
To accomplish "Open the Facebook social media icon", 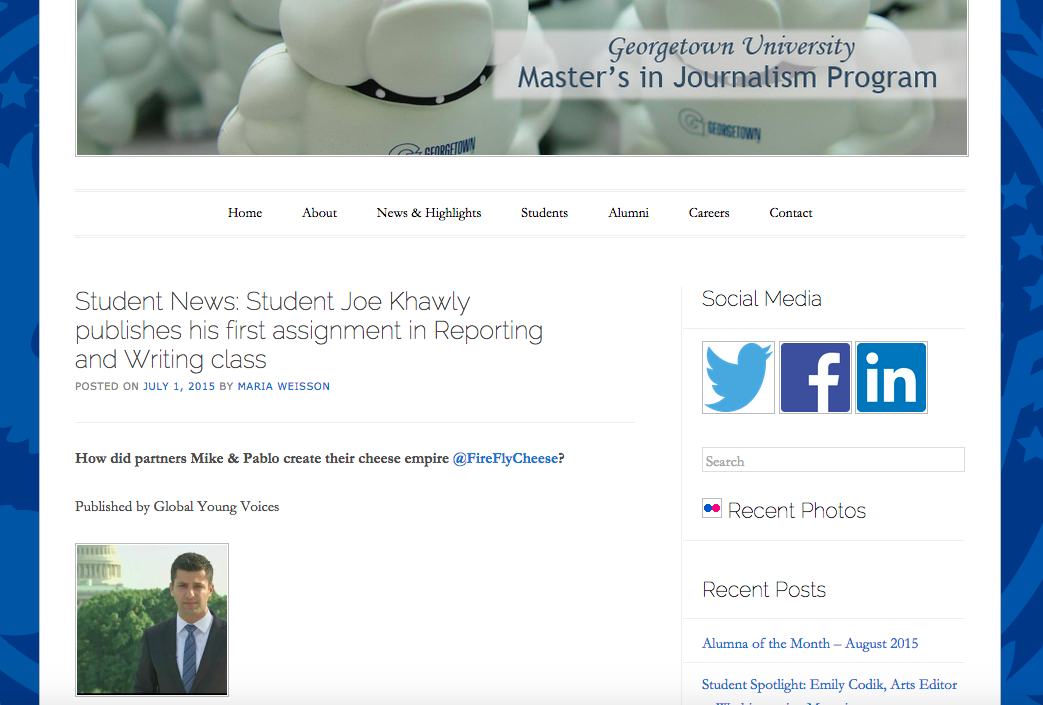I will (815, 377).
